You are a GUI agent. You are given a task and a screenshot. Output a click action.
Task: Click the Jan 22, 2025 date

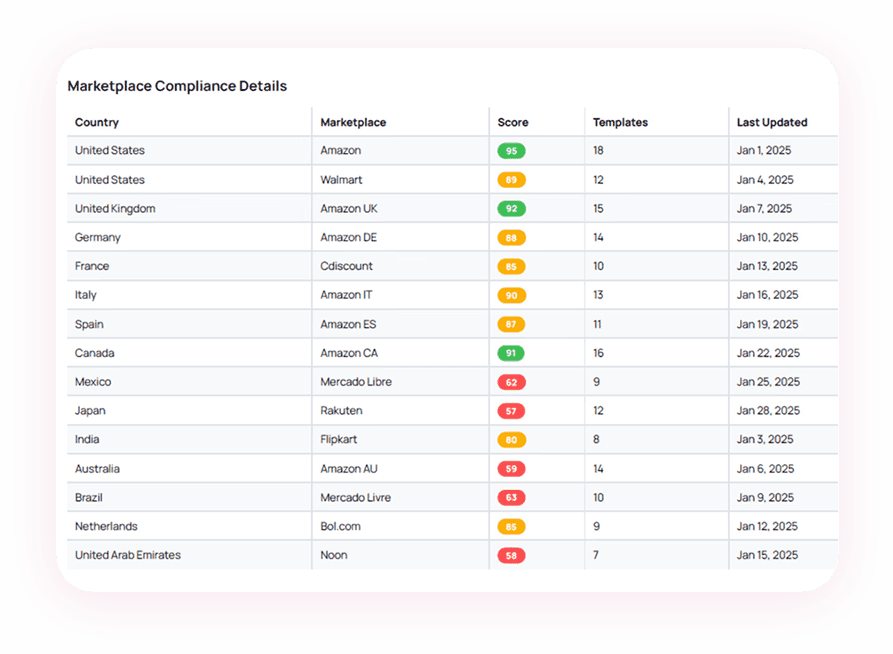click(x=768, y=353)
